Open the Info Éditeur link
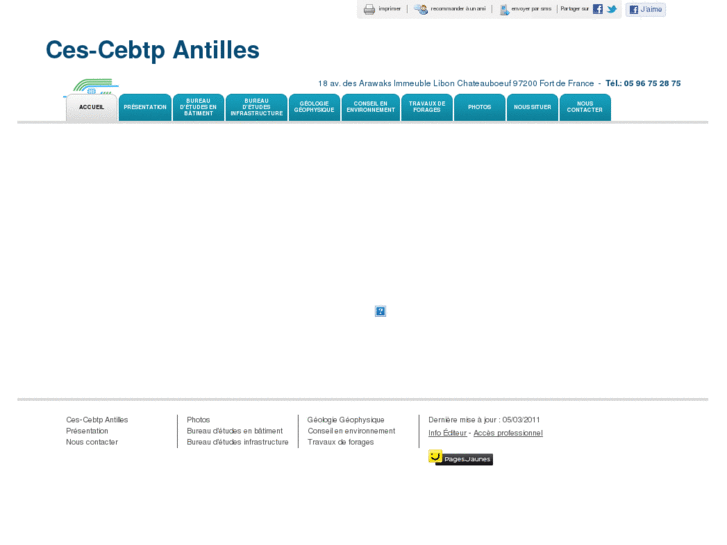727x545 pixels. (x=447, y=433)
